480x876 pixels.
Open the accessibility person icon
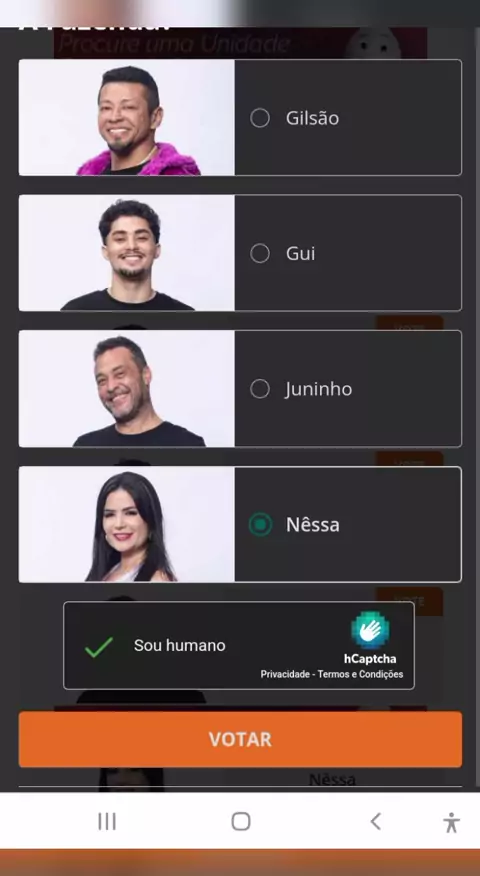452,822
